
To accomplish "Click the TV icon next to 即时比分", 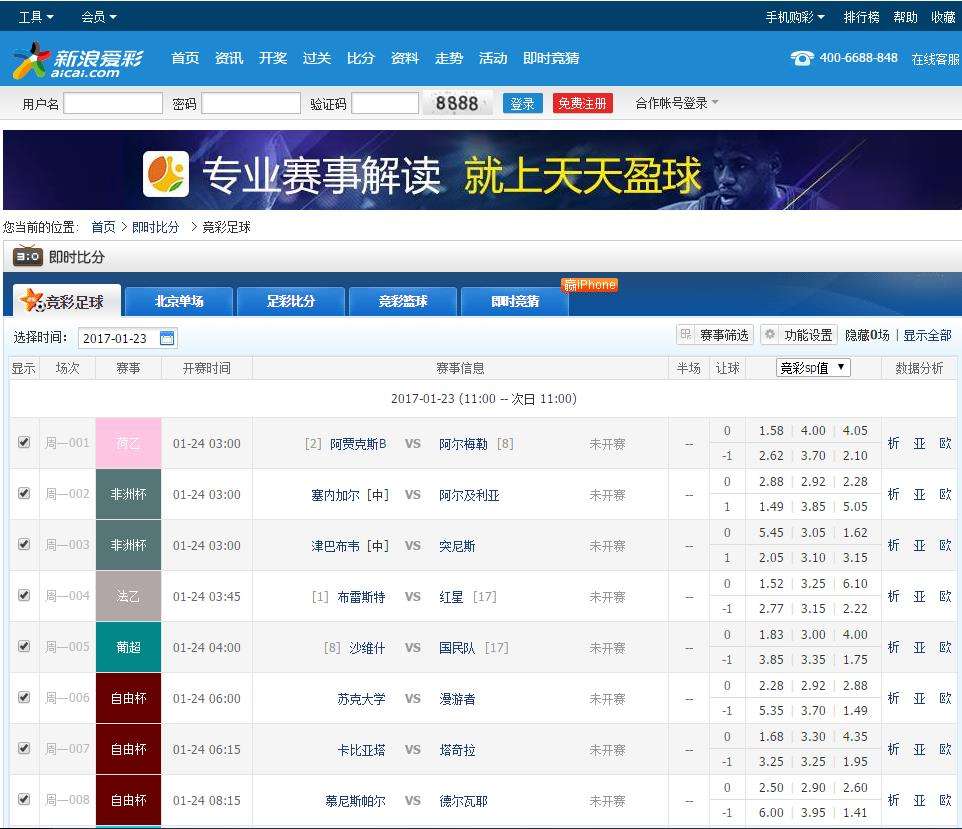I will pos(29,258).
